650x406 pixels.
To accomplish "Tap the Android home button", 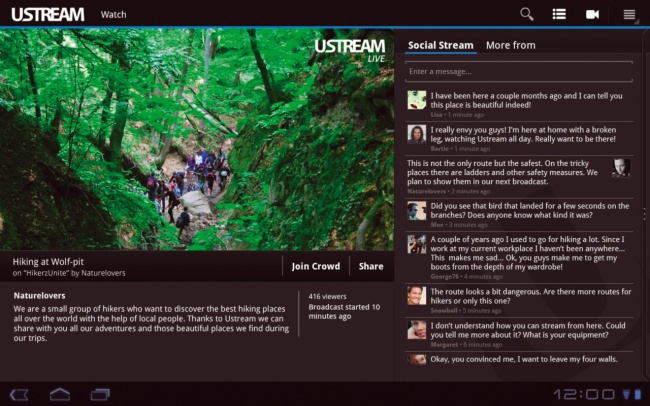I will [x=60, y=393].
